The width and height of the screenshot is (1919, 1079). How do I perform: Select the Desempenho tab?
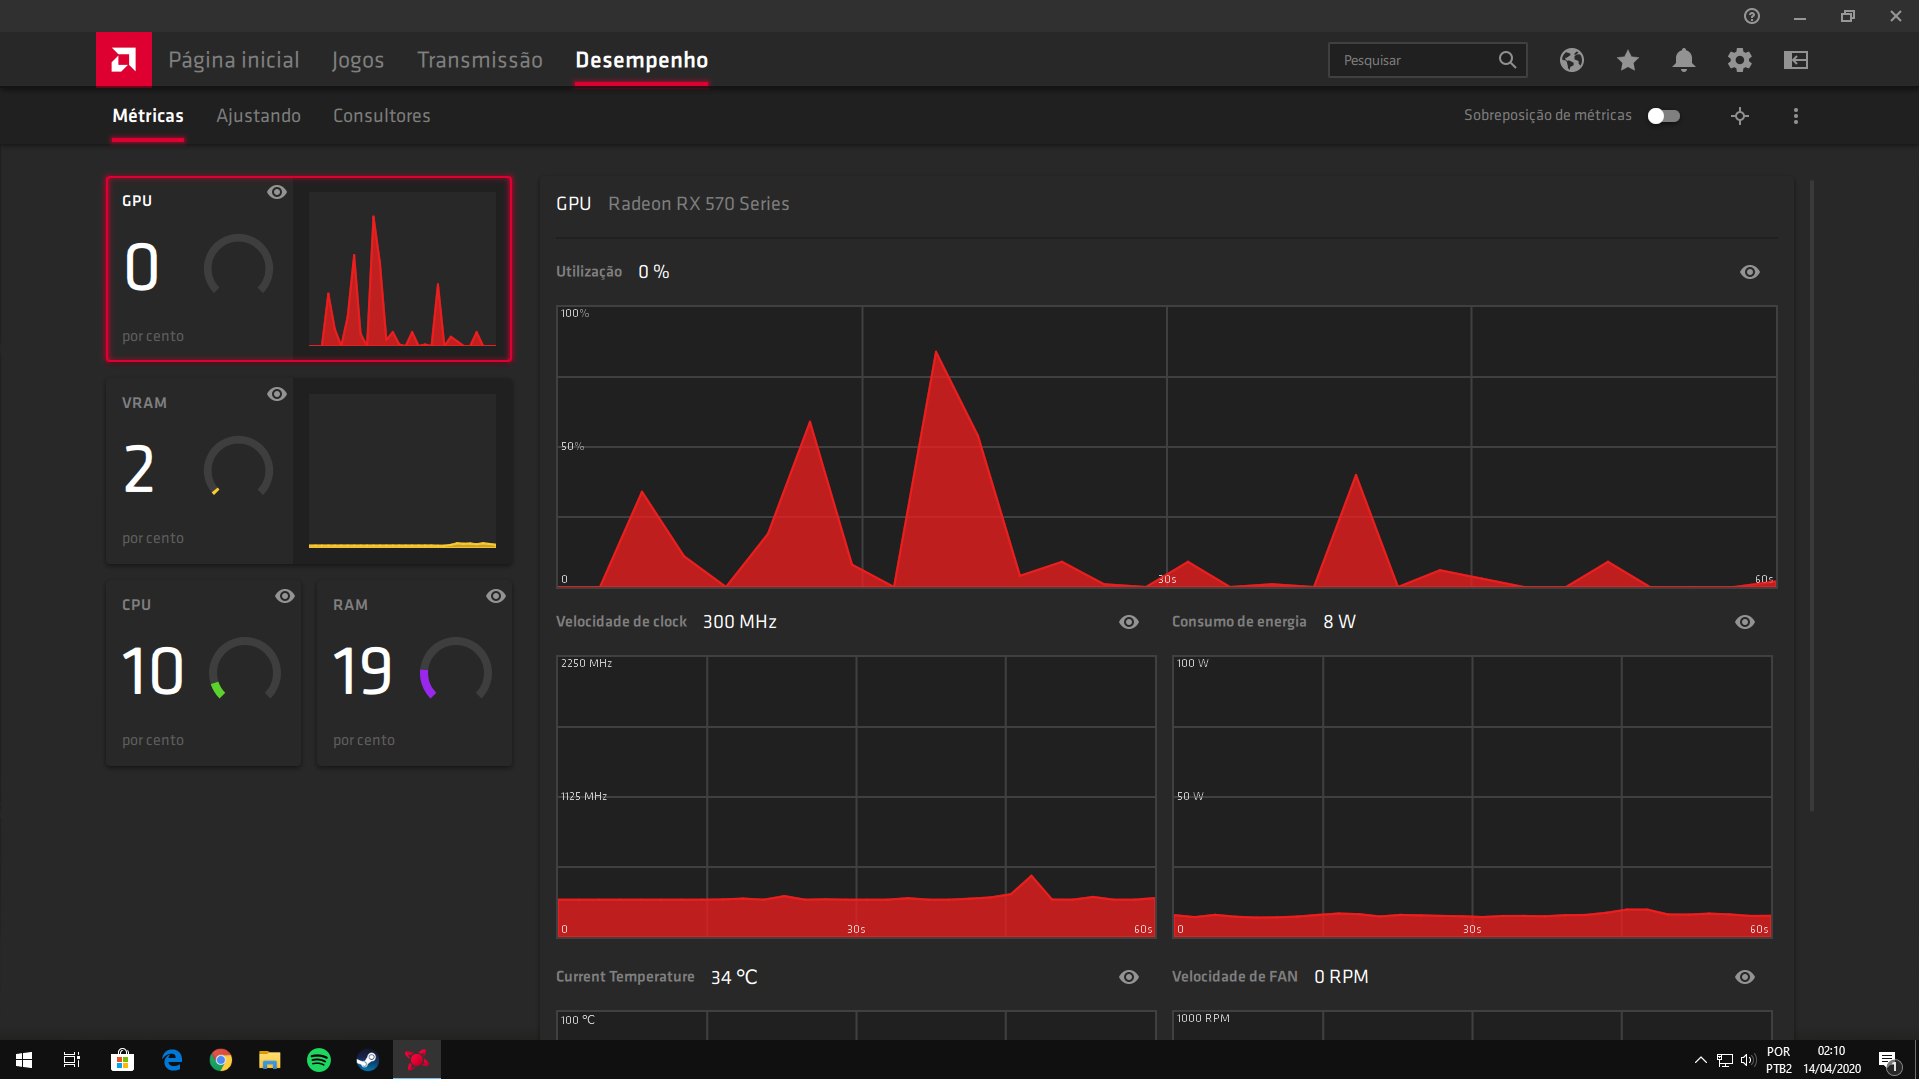pyautogui.click(x=642, y=60)
